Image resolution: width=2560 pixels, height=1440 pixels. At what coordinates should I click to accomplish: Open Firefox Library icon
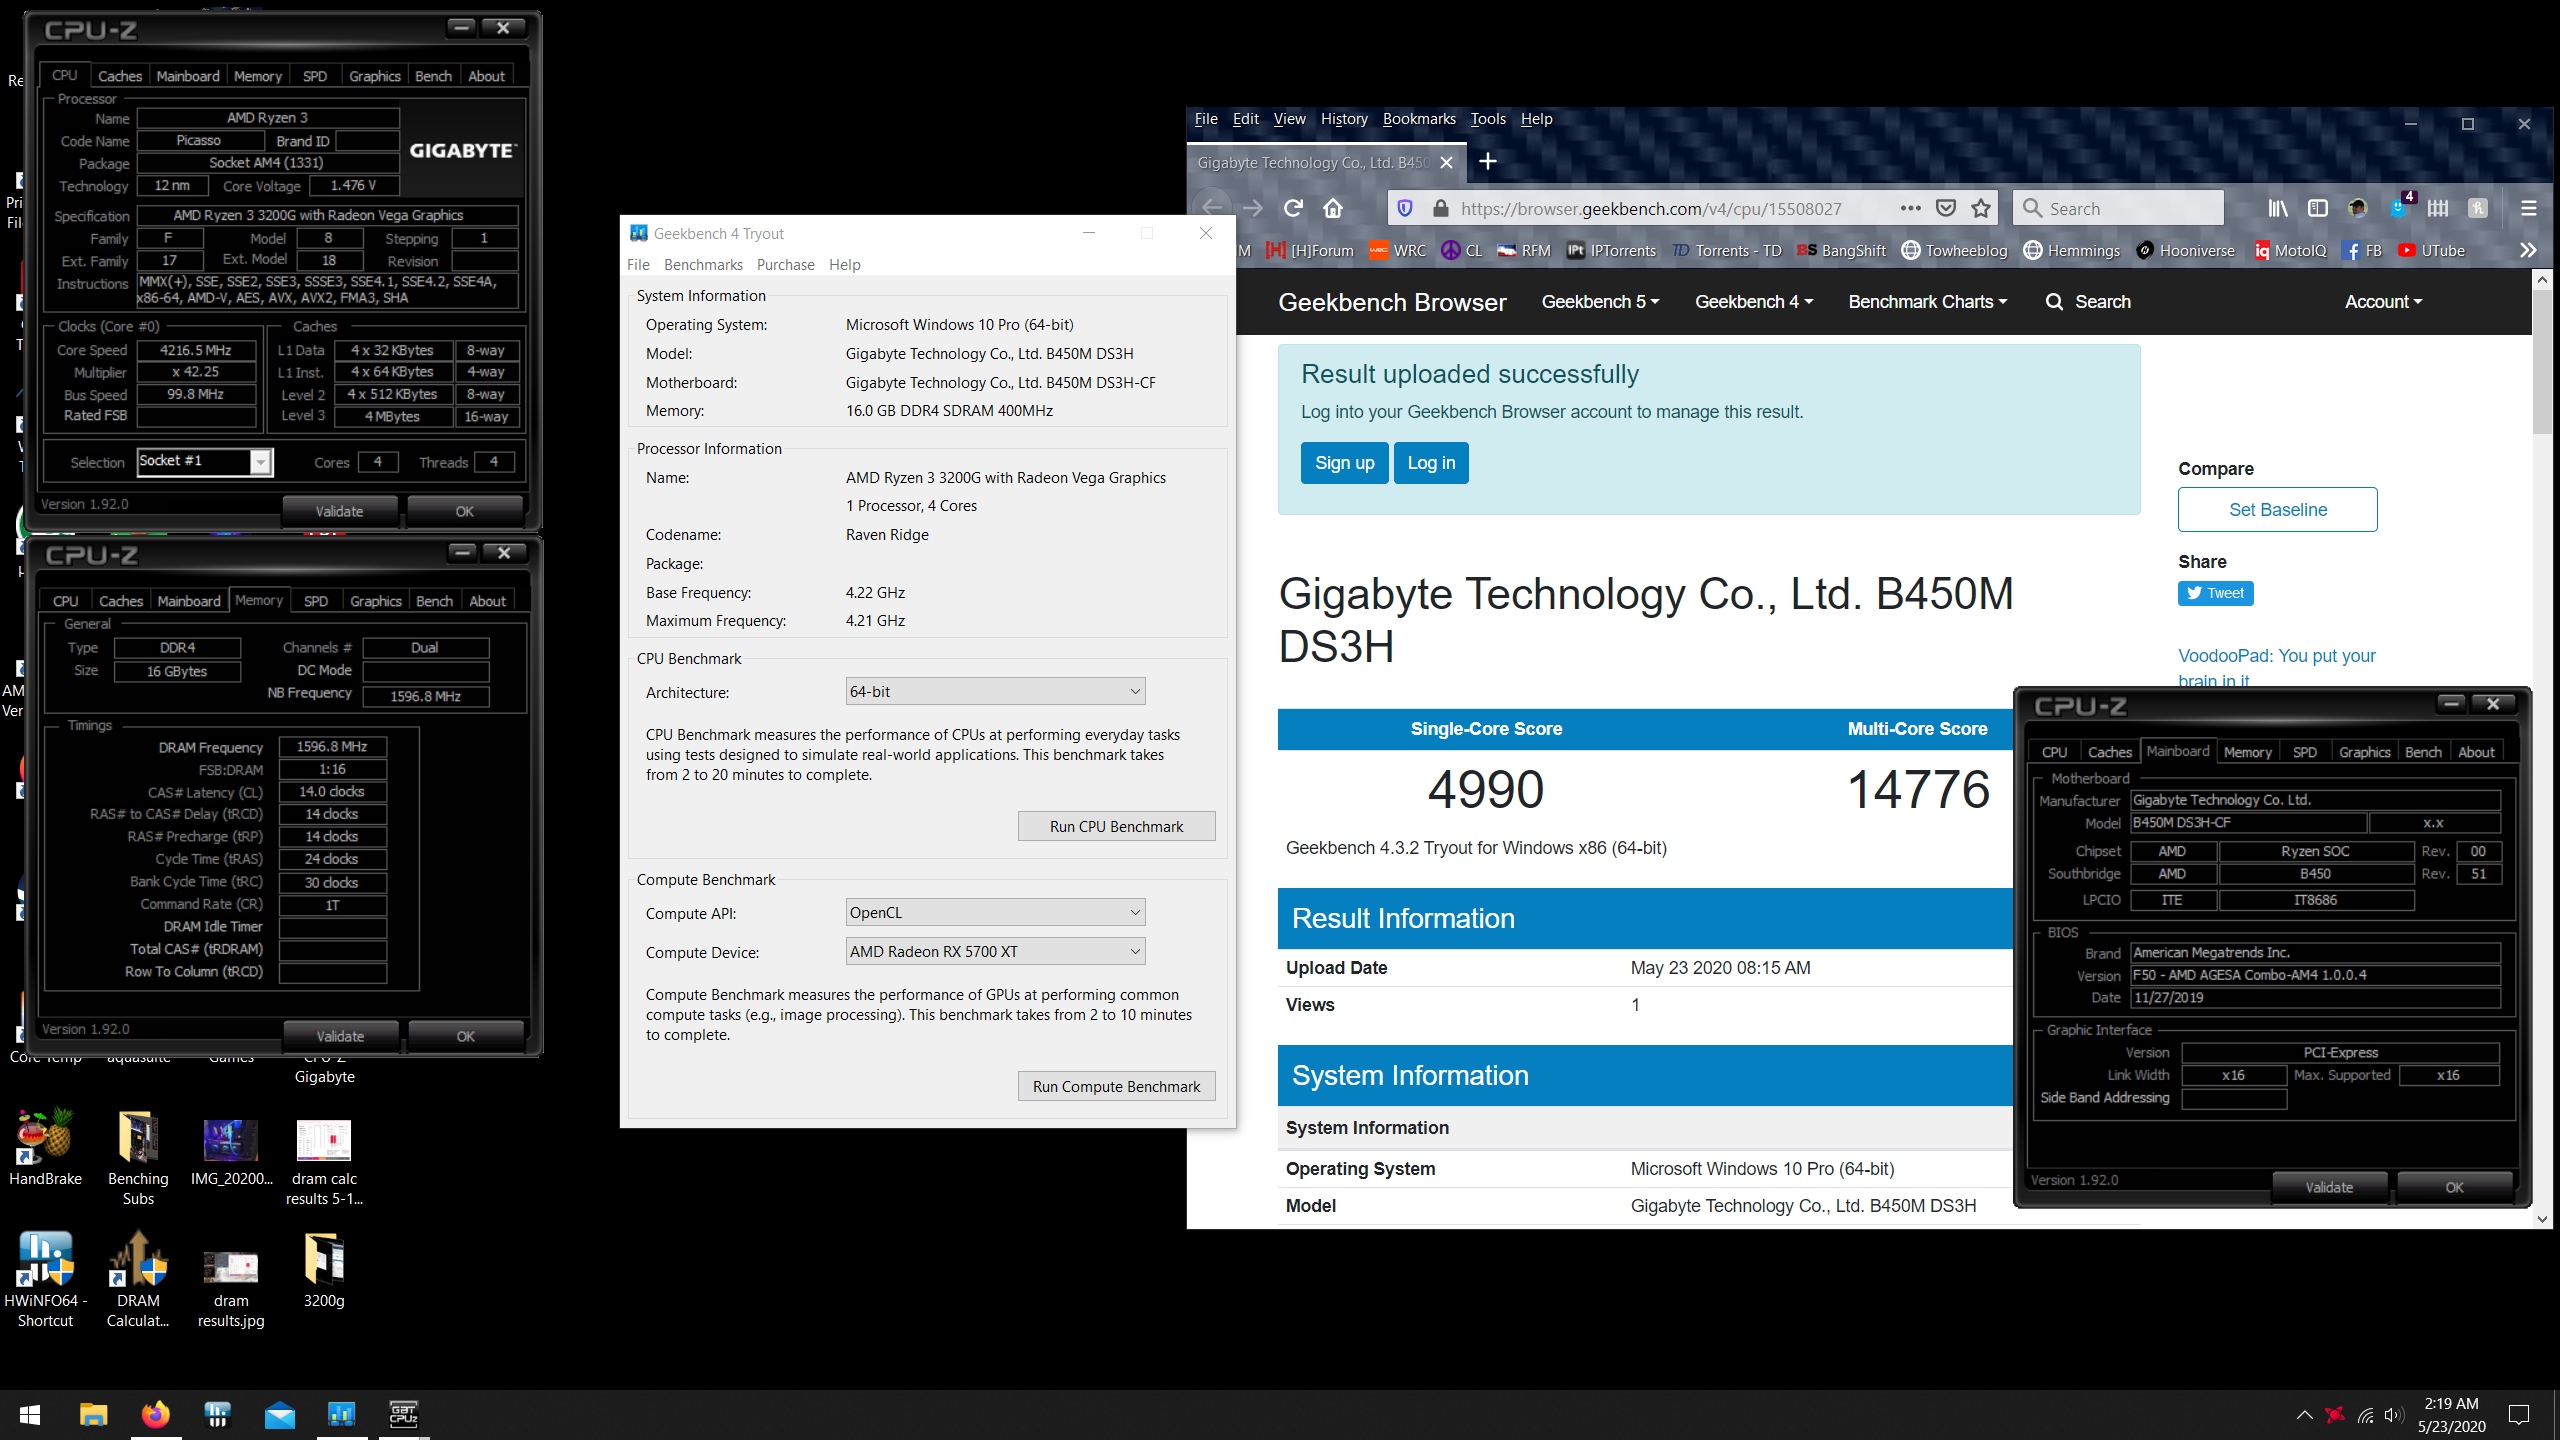pos(2278,208)
